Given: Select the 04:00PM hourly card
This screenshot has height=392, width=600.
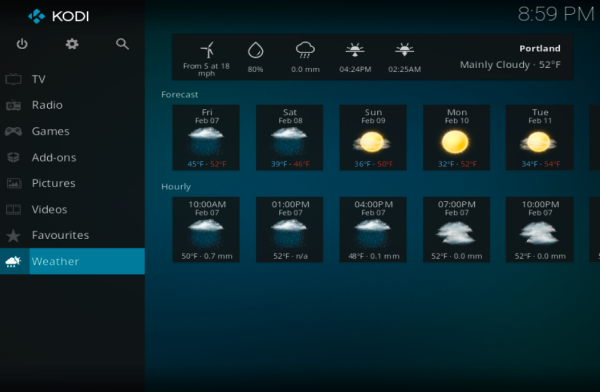Looking at the screenshot, I should tap(373, 230).
